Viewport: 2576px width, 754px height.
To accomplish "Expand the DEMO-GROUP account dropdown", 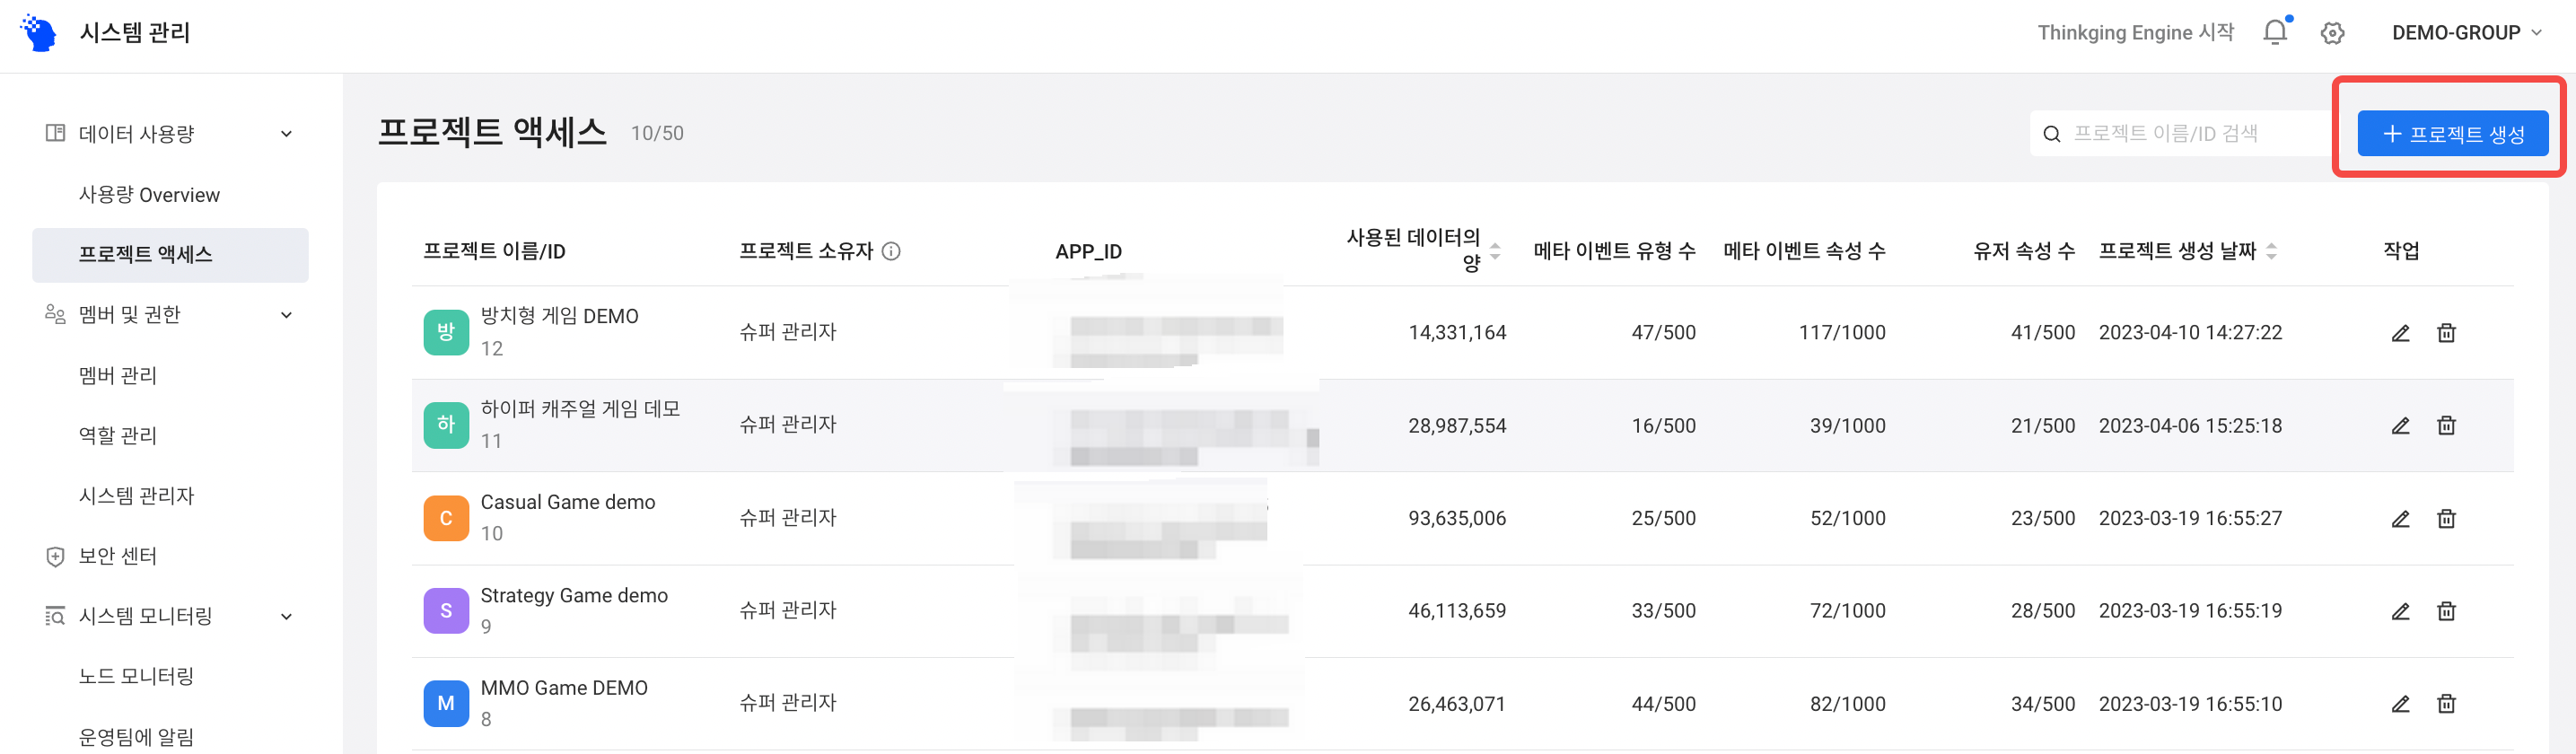I will [2466, 33].
